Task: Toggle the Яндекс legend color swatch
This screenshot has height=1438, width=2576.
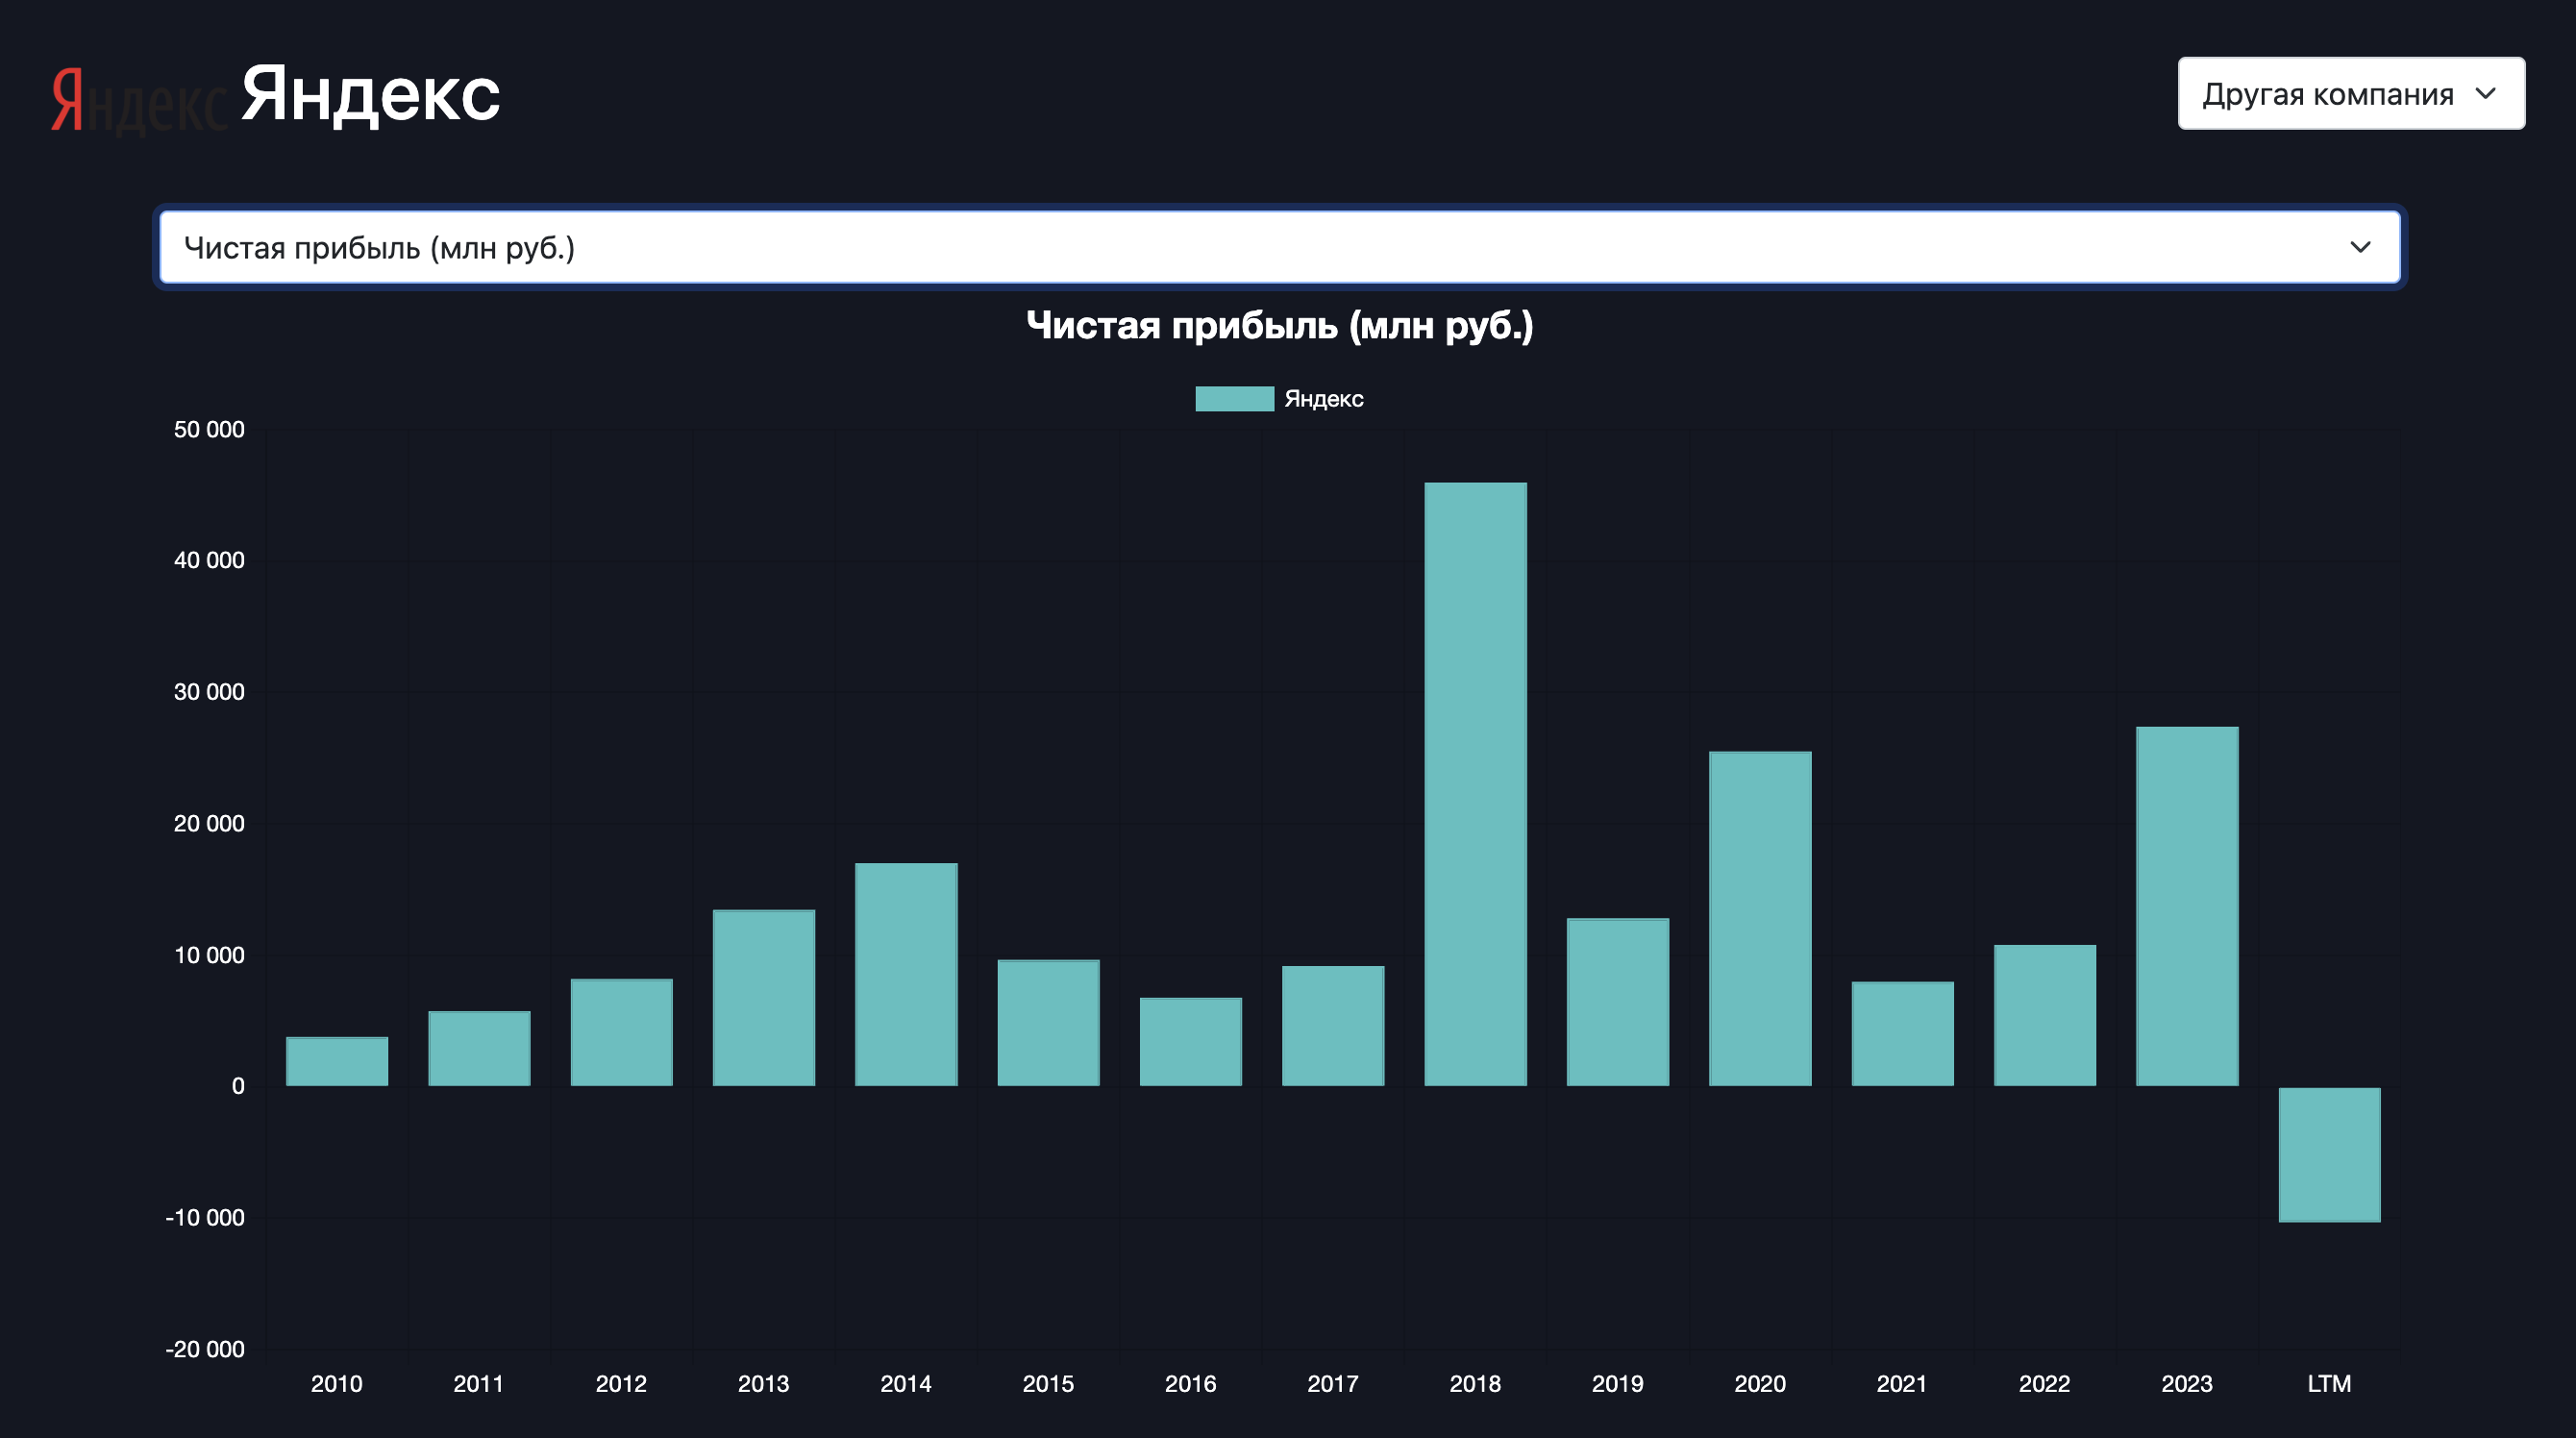Action: (1234, 399)
